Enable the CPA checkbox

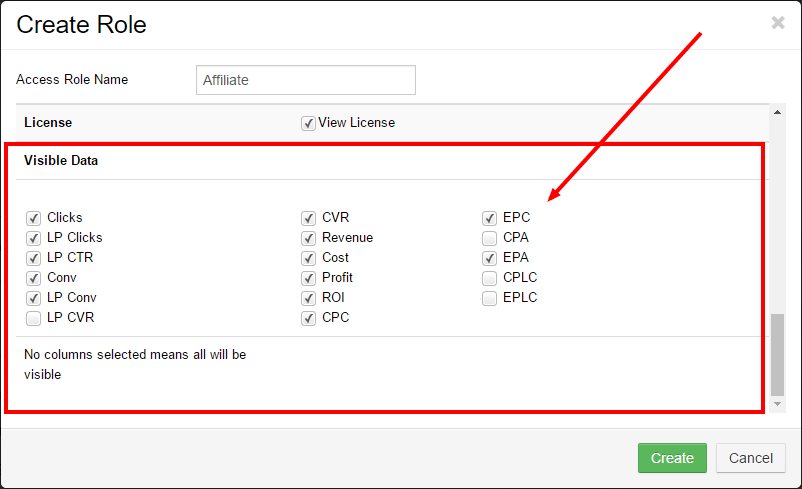pyautogui.click(x=489, y=238)
